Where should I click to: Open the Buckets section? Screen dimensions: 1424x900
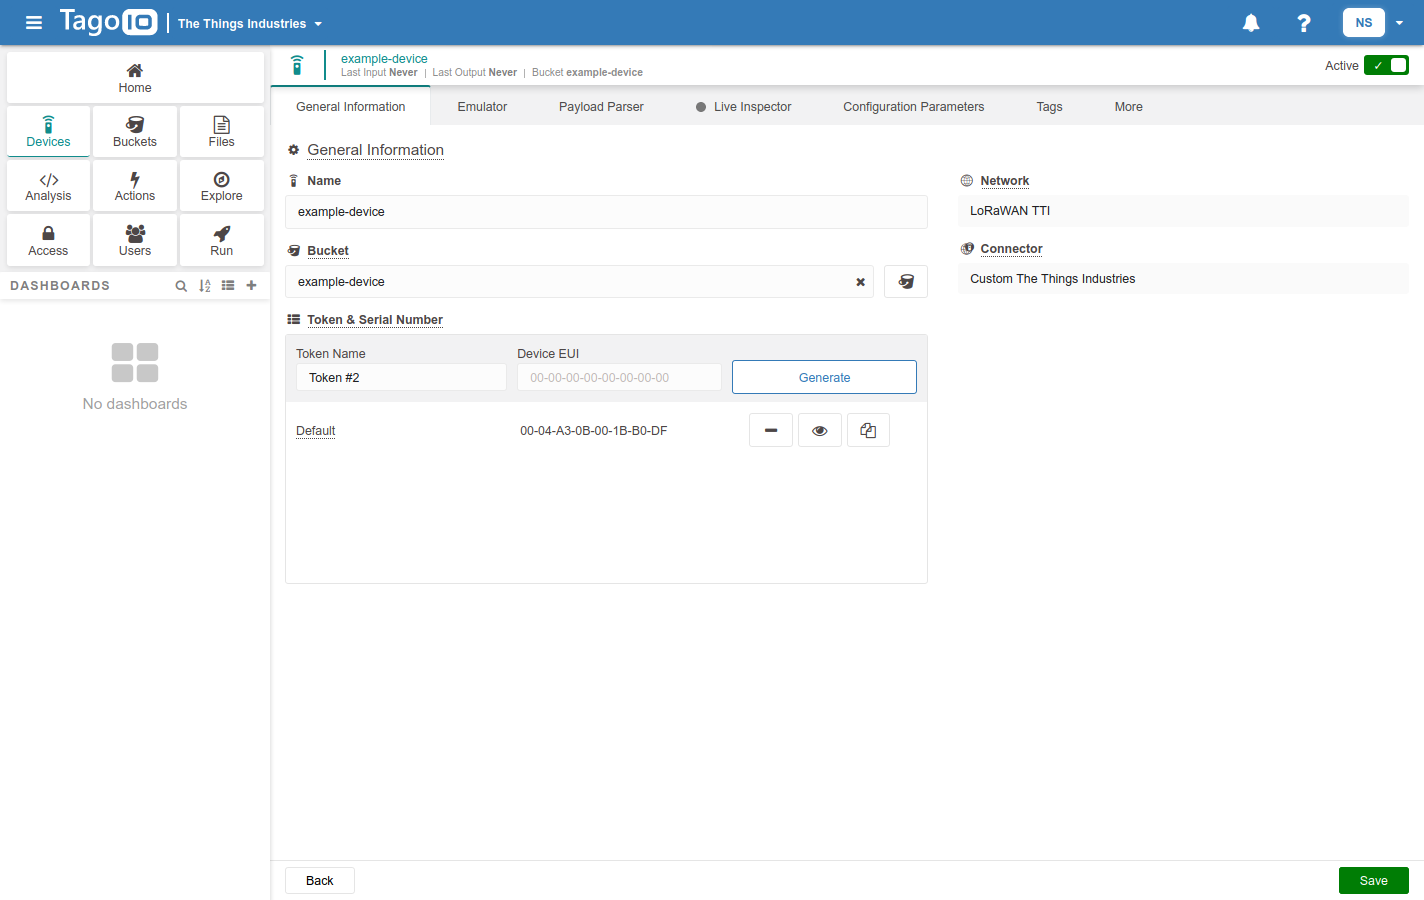pos(135,132)
